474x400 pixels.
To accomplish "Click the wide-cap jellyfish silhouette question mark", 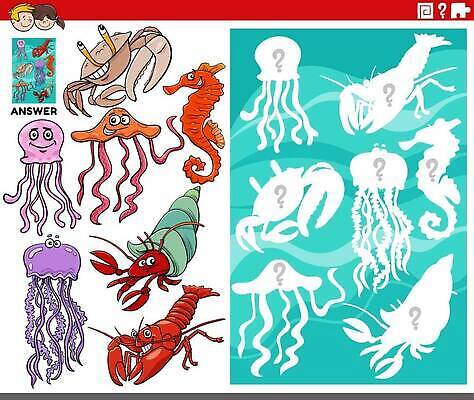I will 279,274.
